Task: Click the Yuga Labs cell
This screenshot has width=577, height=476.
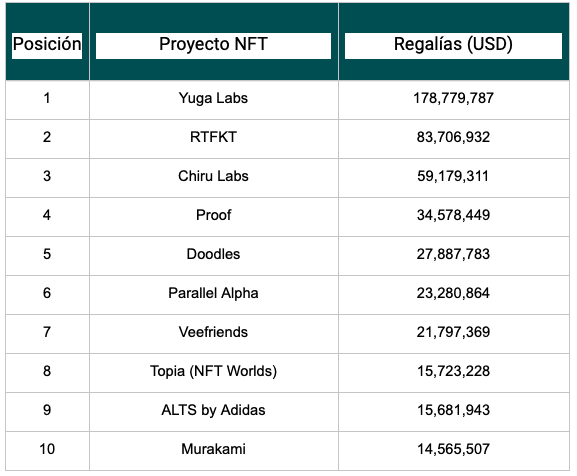Action: (214, 100)
